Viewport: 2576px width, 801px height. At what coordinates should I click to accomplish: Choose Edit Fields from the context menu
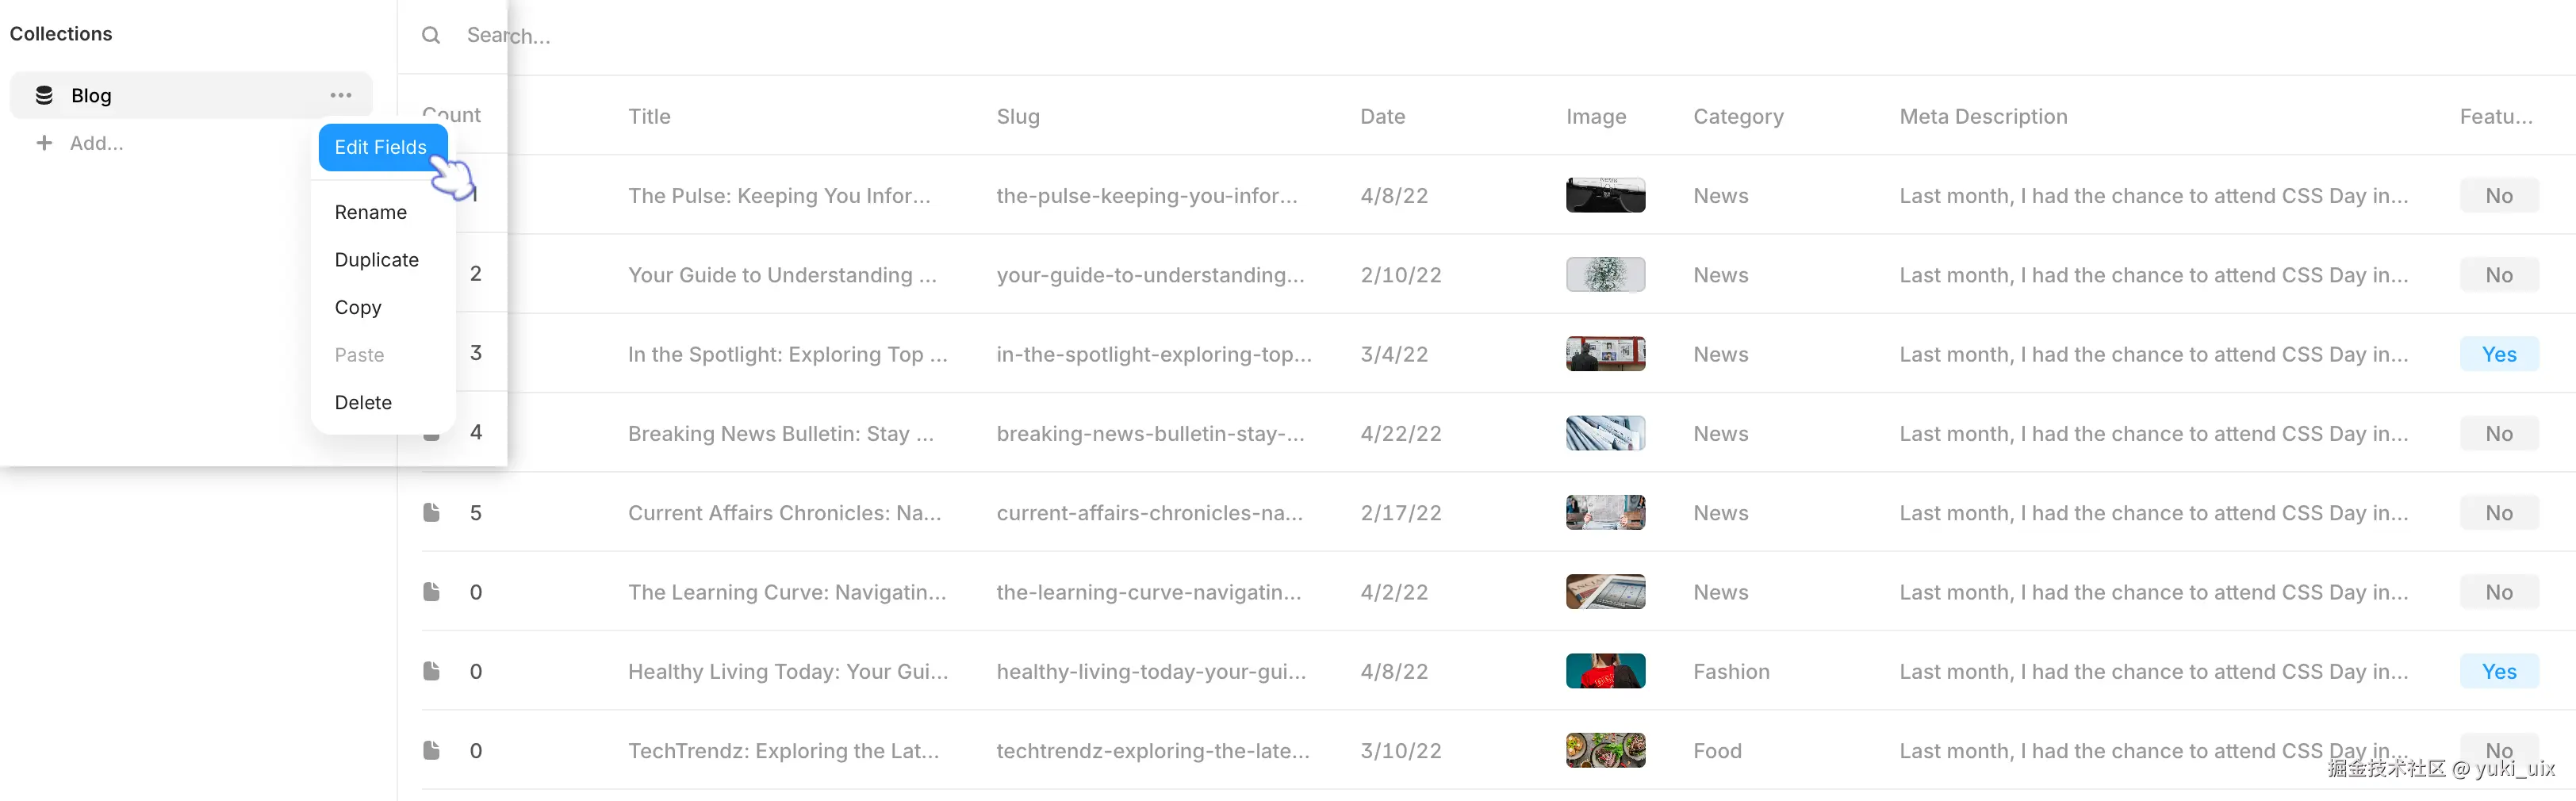pyautogui.click(x=381, y=147)
